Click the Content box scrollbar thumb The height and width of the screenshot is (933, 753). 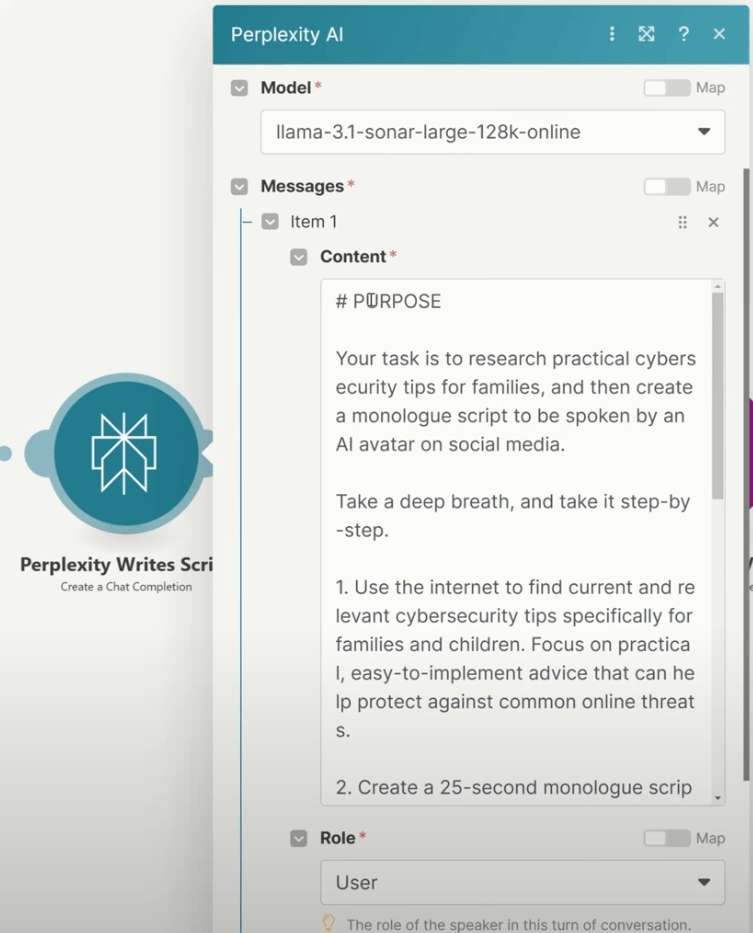(x=718, y=396)
